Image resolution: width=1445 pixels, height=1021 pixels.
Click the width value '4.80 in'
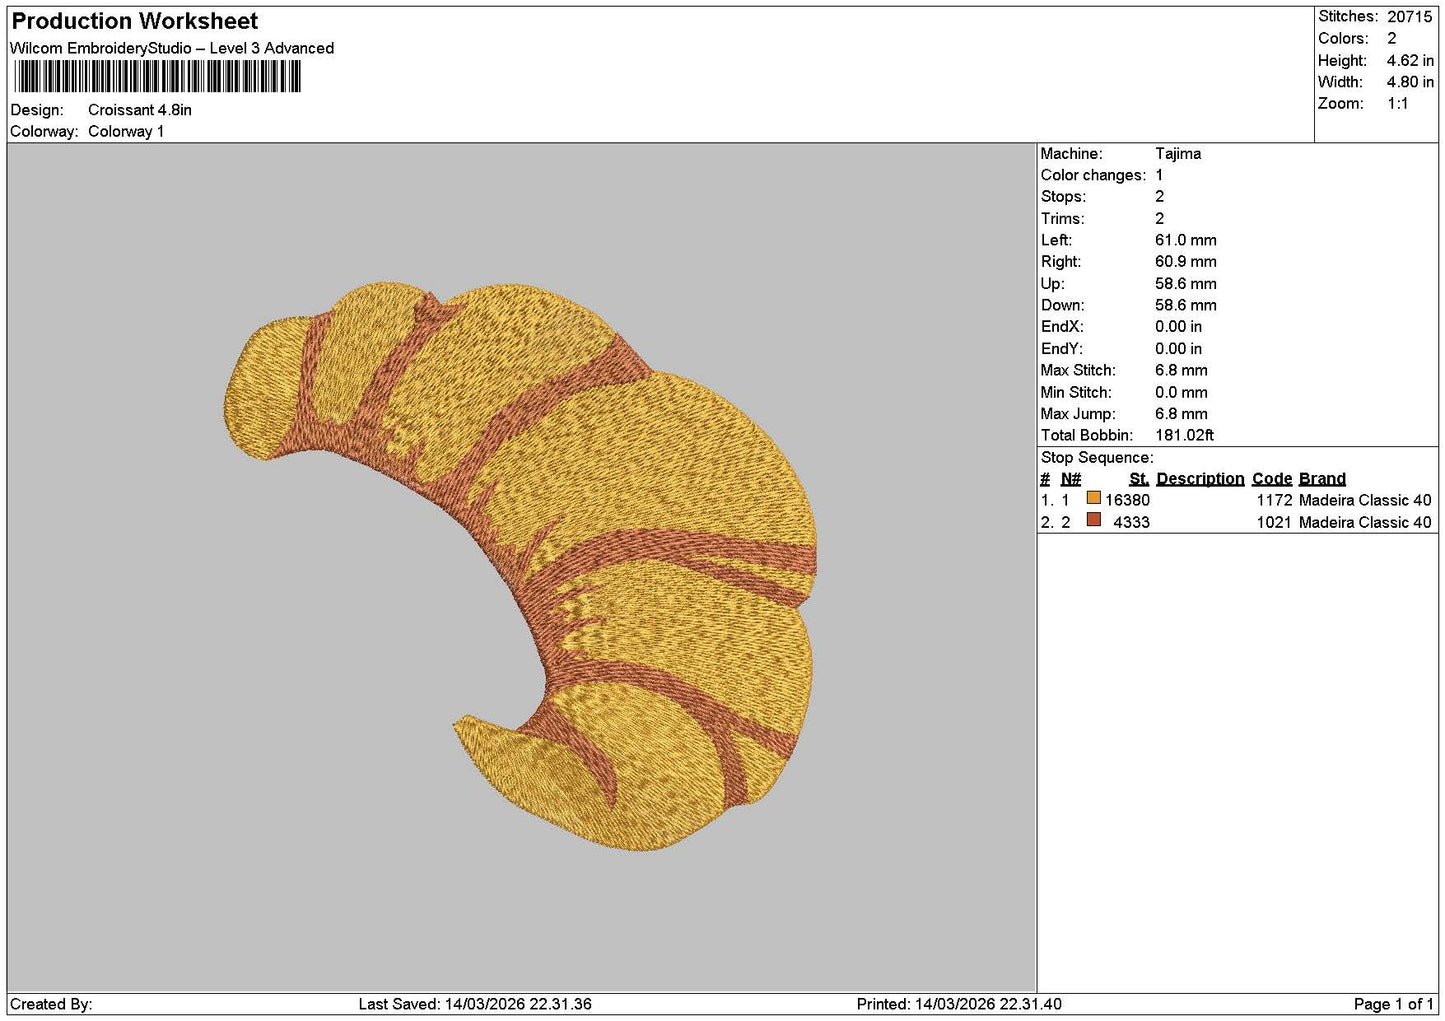pos(1410,82)
